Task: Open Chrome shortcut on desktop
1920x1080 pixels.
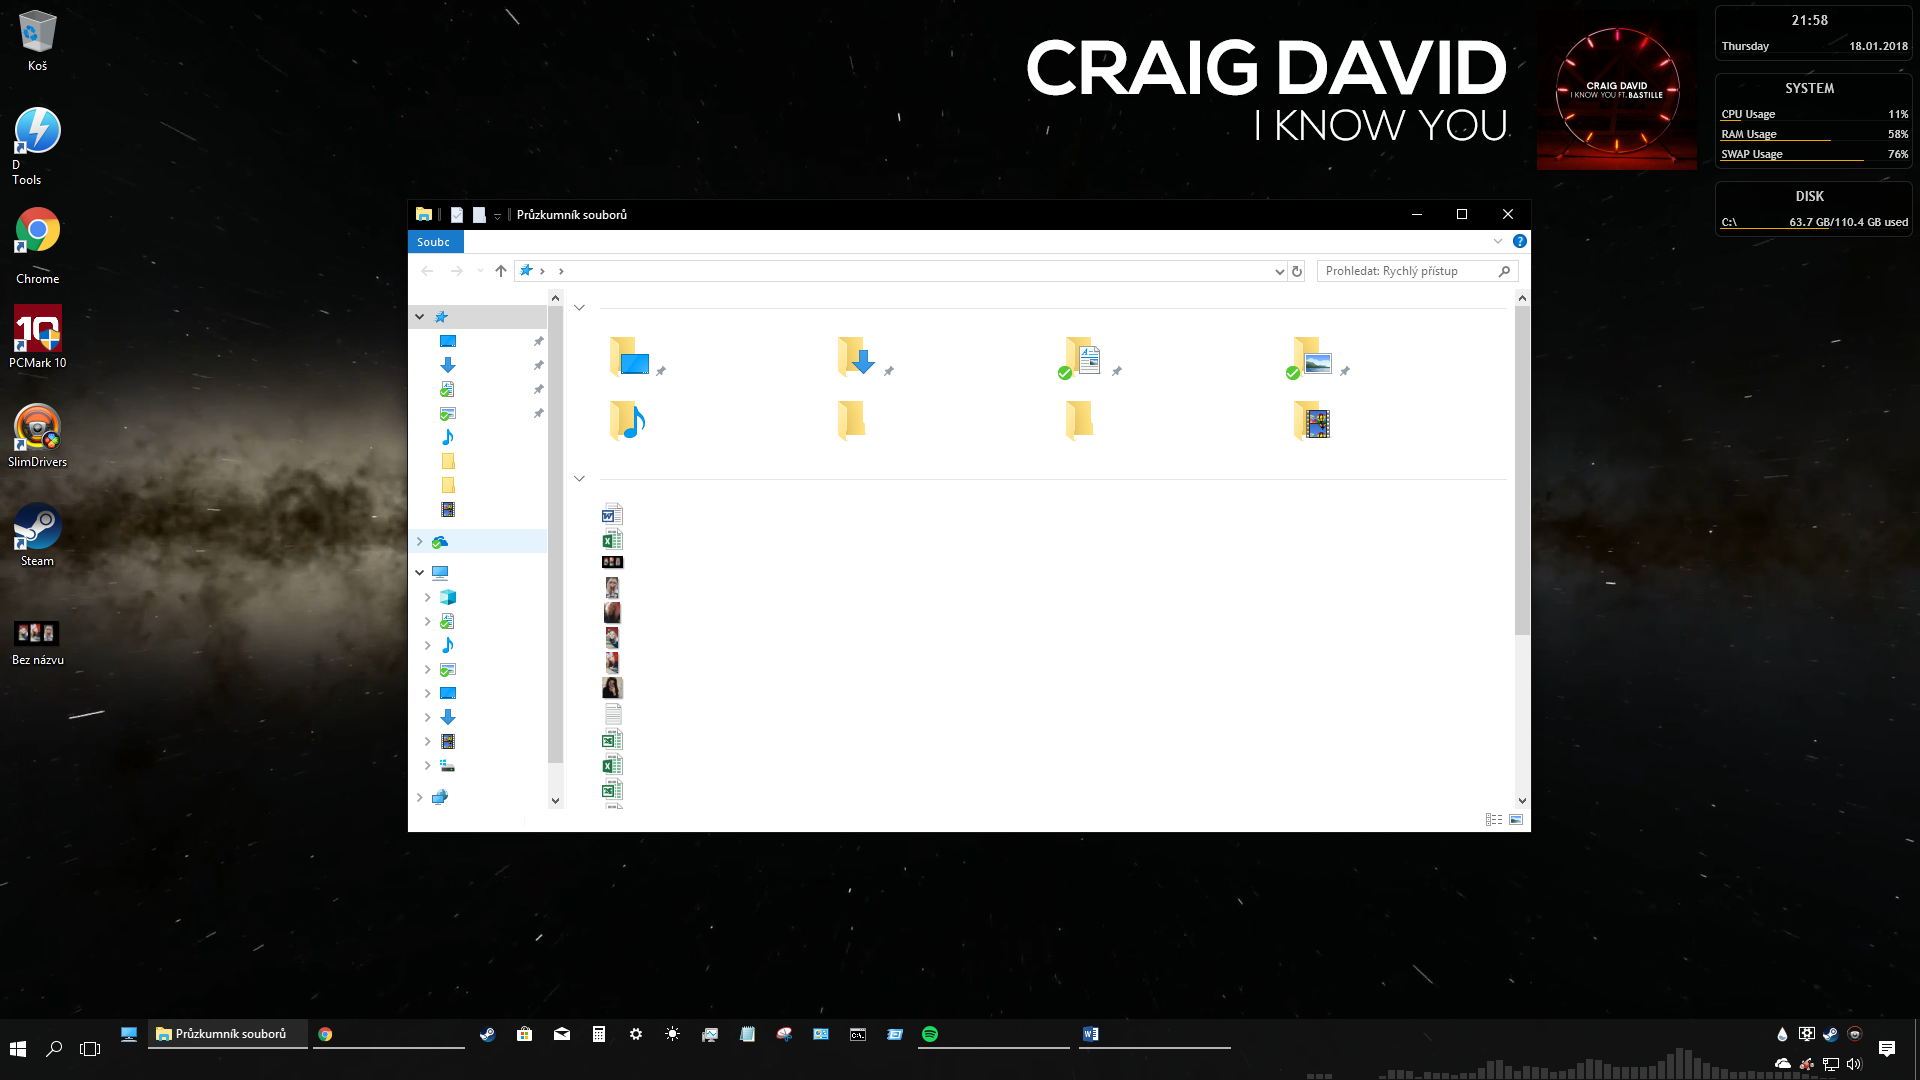Action: [37, 247]
